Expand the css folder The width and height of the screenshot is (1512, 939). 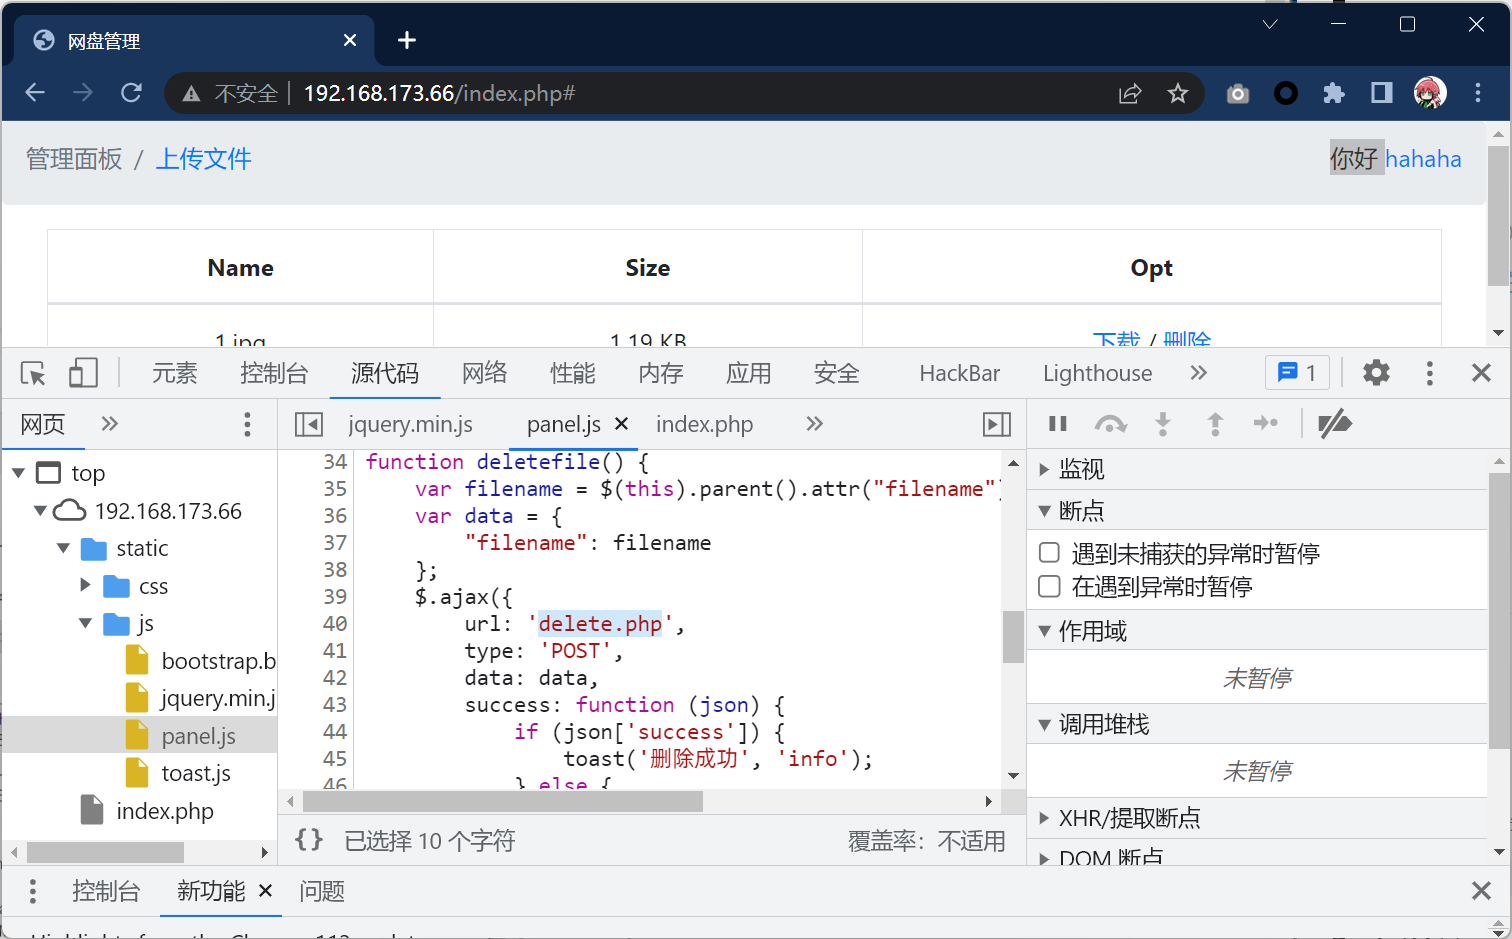pyautogui.click(x=86, y=585)
